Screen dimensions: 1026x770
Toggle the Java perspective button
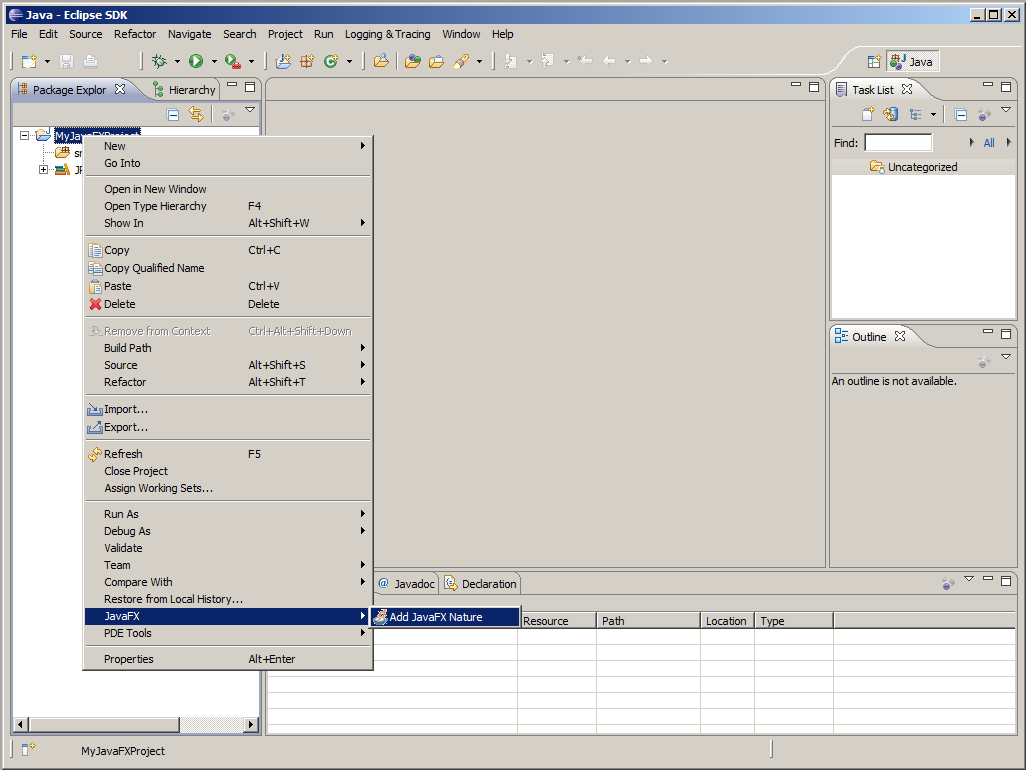(912, 61)
